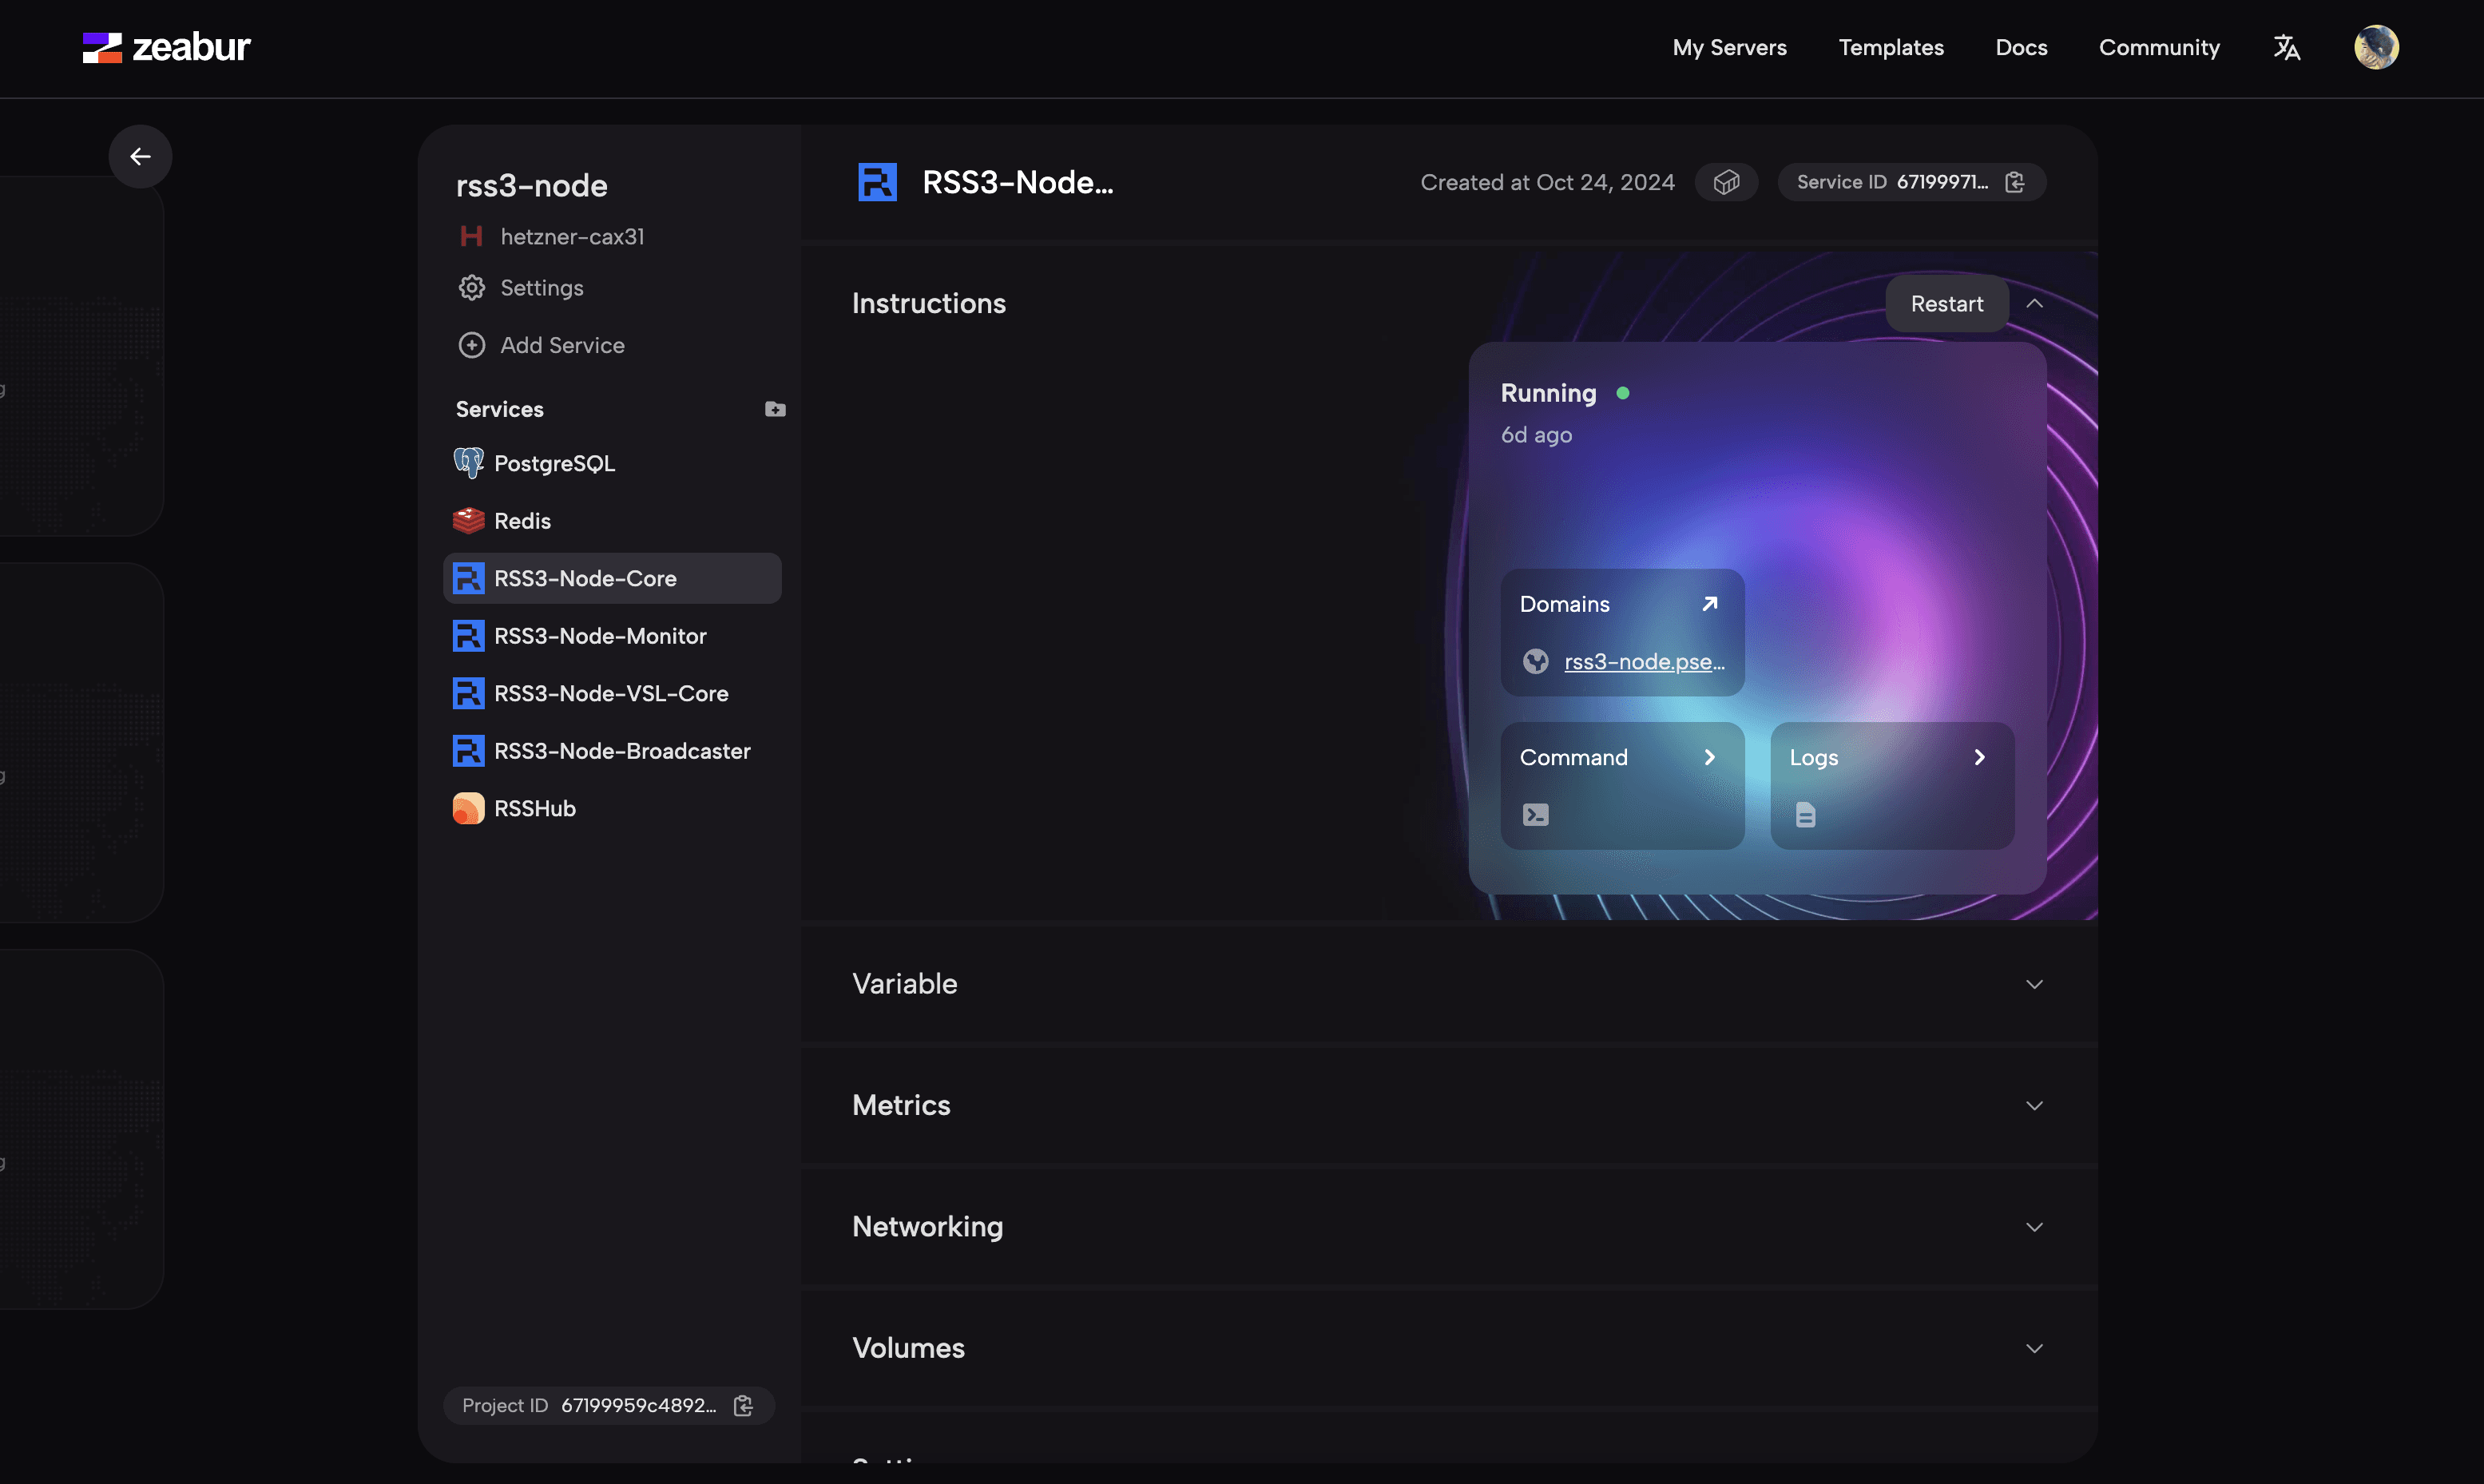The image size is (2484, 1484).
Task: Open the Logs card
Action: tap(1892, 786)
